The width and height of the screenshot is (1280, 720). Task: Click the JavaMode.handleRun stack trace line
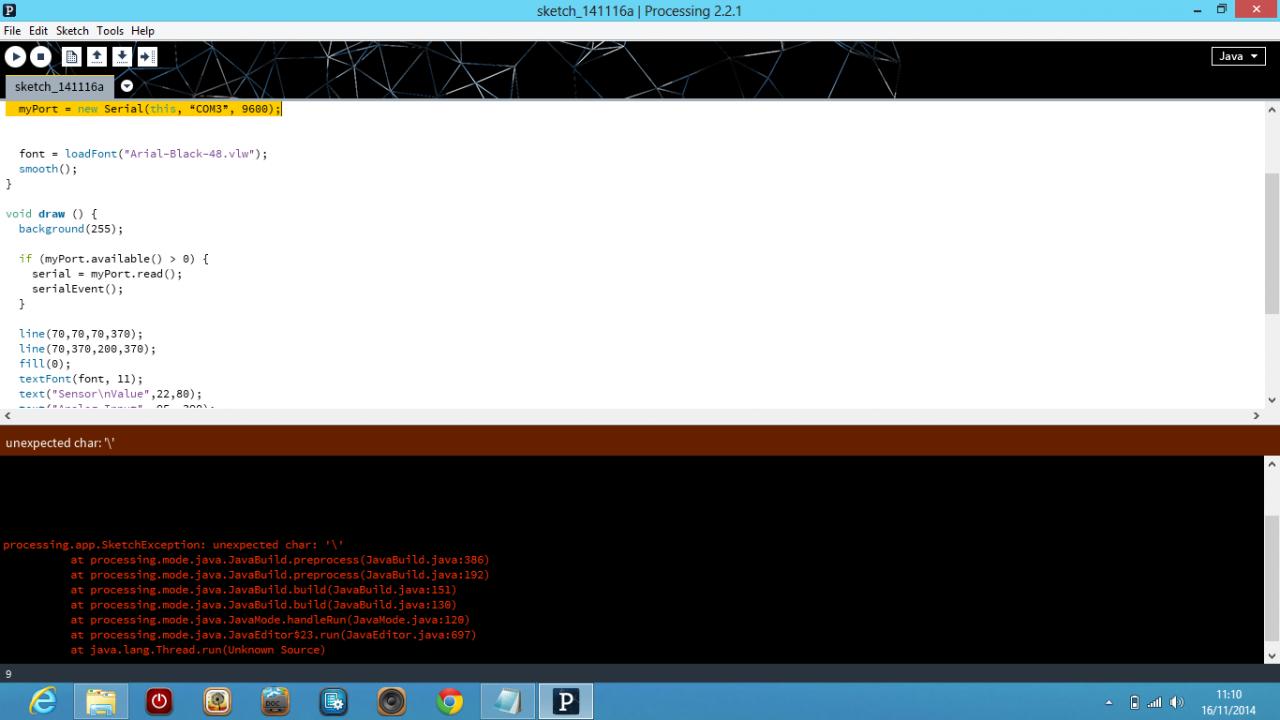click(270, 620)
